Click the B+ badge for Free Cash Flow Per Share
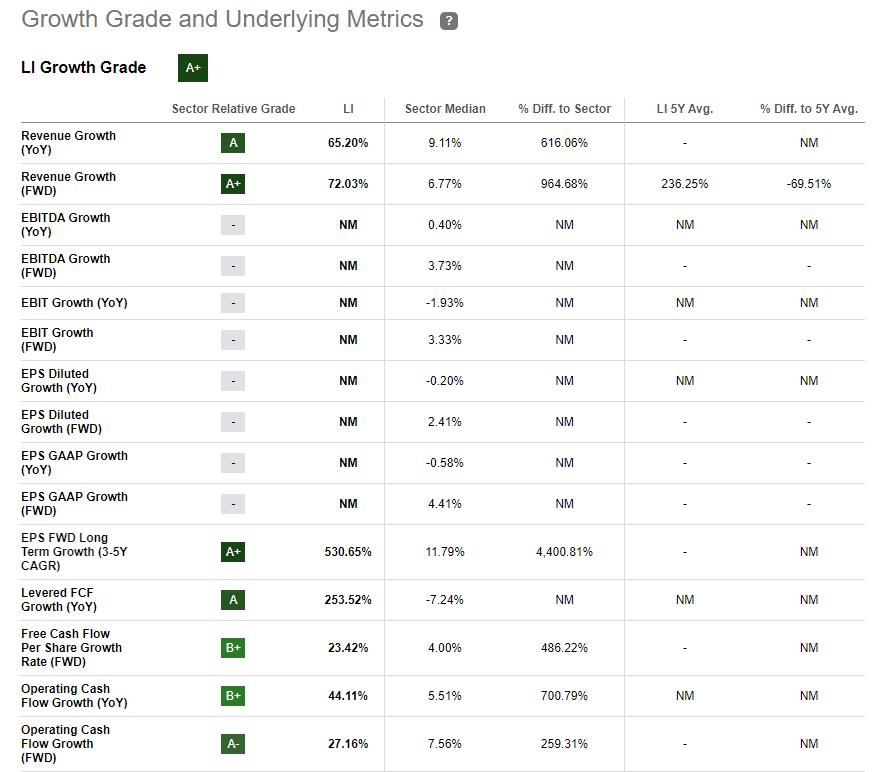This screenshot has height=772, width=874. pos(233,648)
